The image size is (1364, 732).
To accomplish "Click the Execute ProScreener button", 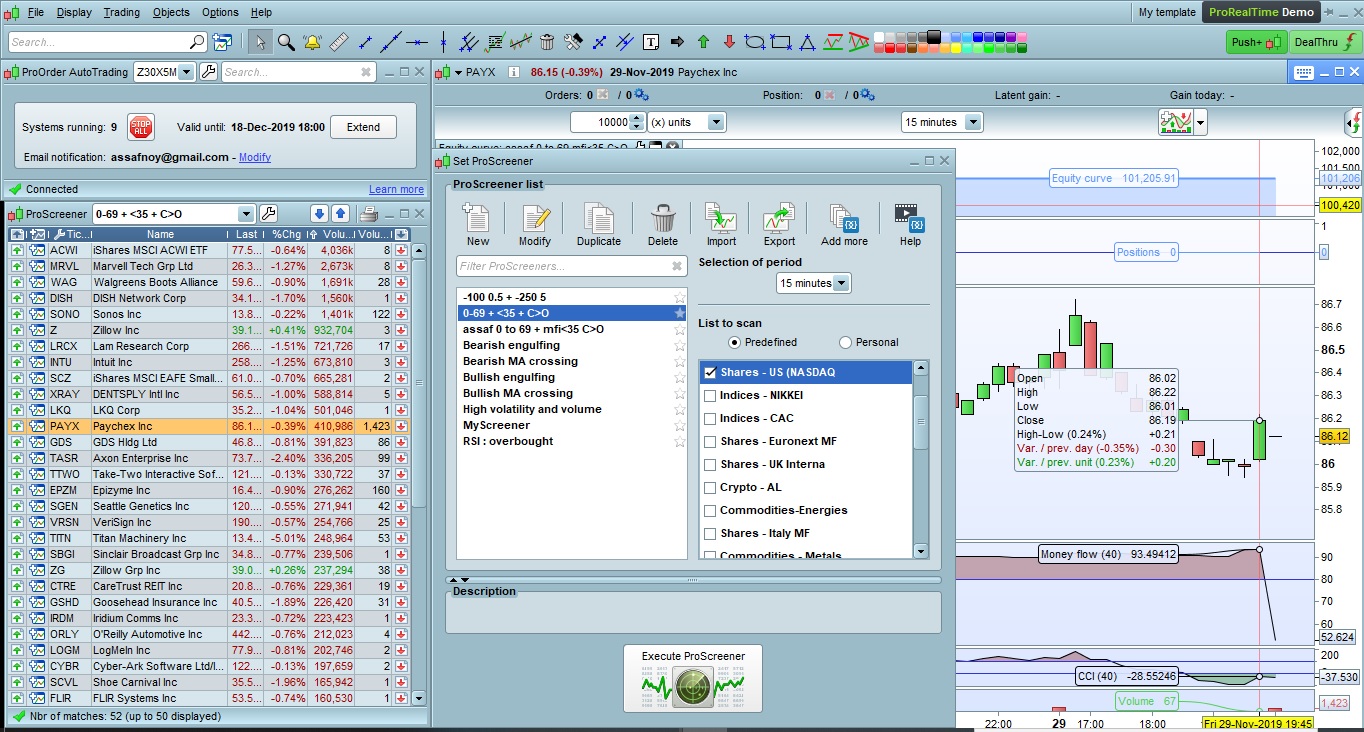I will point(693,678).
